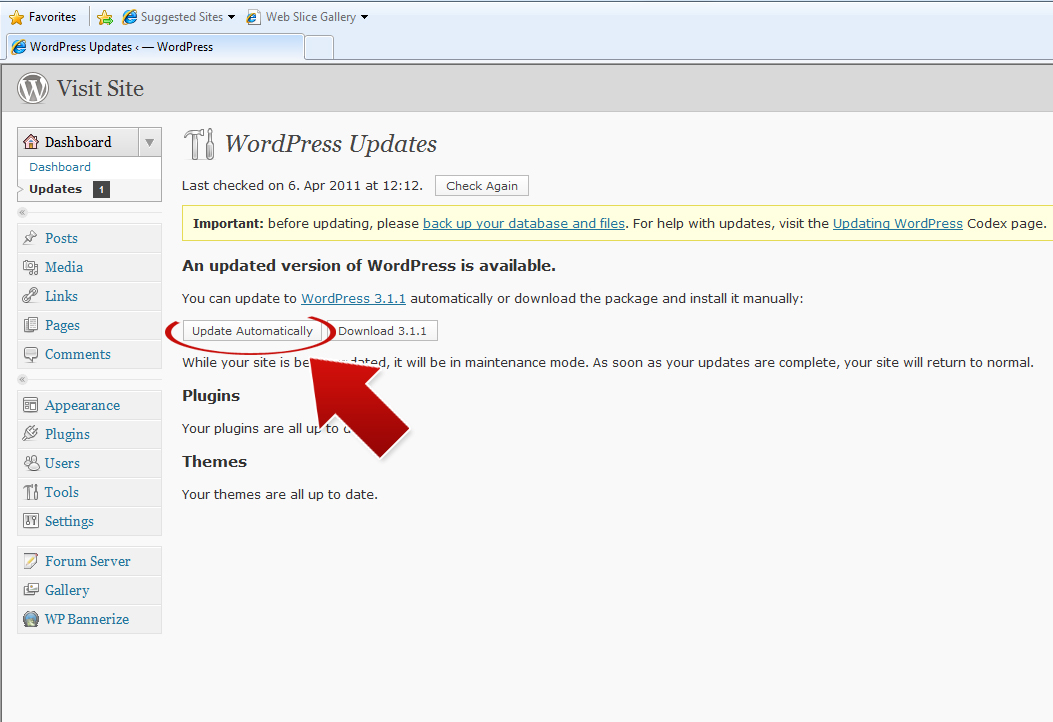Open the Forum Server menu
1053x722 pixels.
pyautogui.click(x=88, y=561)
